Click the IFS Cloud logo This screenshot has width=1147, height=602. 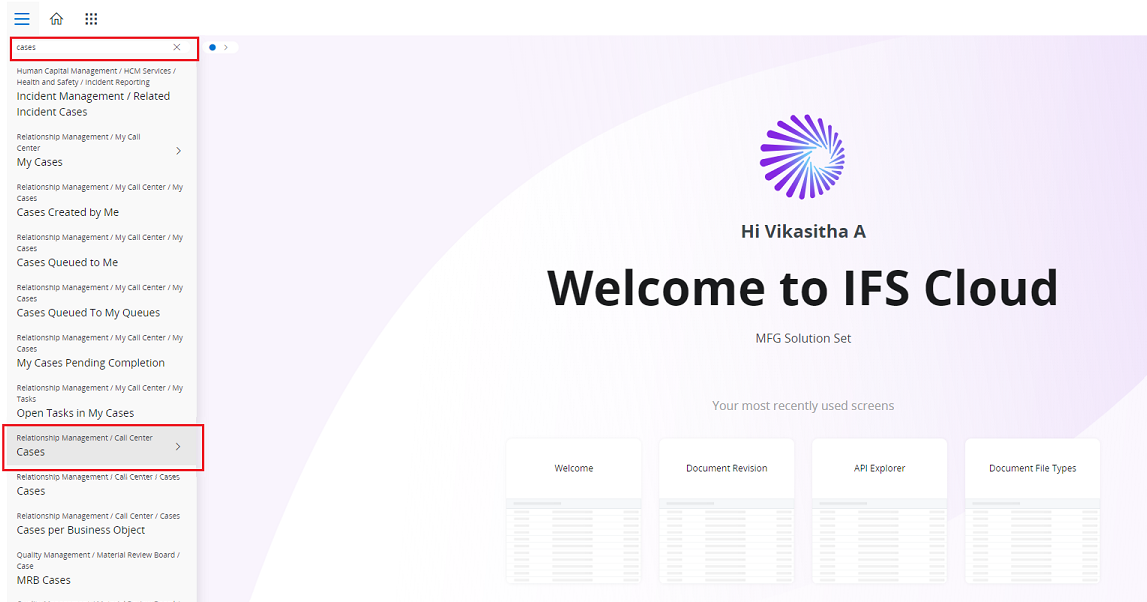(802, 157)
